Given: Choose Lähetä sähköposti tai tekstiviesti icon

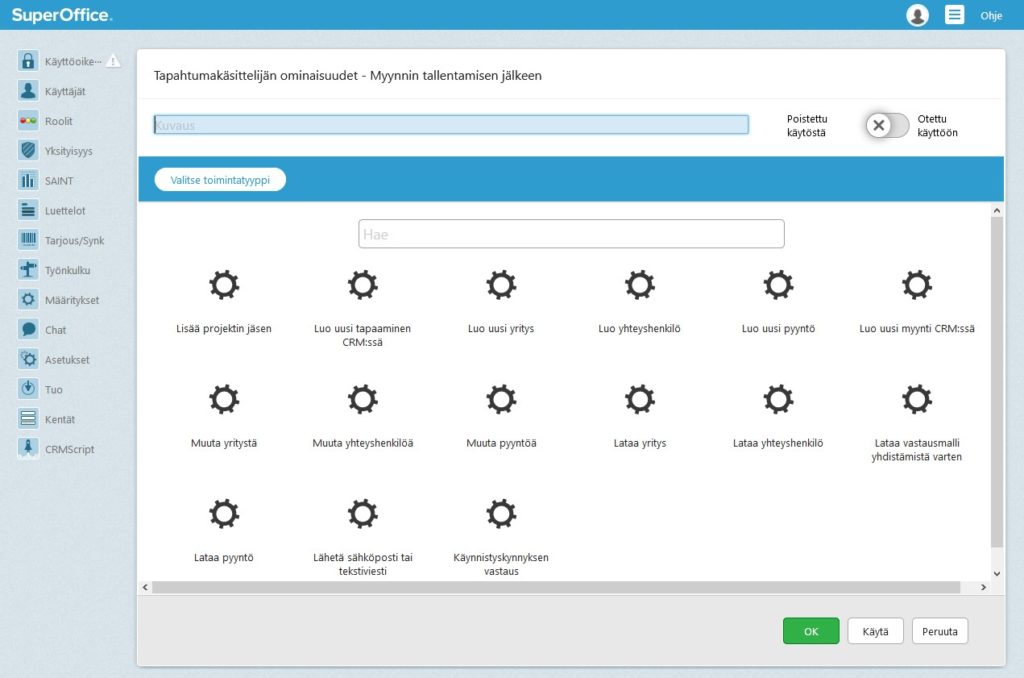Looking at the screenshot, I should (x=362, y=514).
